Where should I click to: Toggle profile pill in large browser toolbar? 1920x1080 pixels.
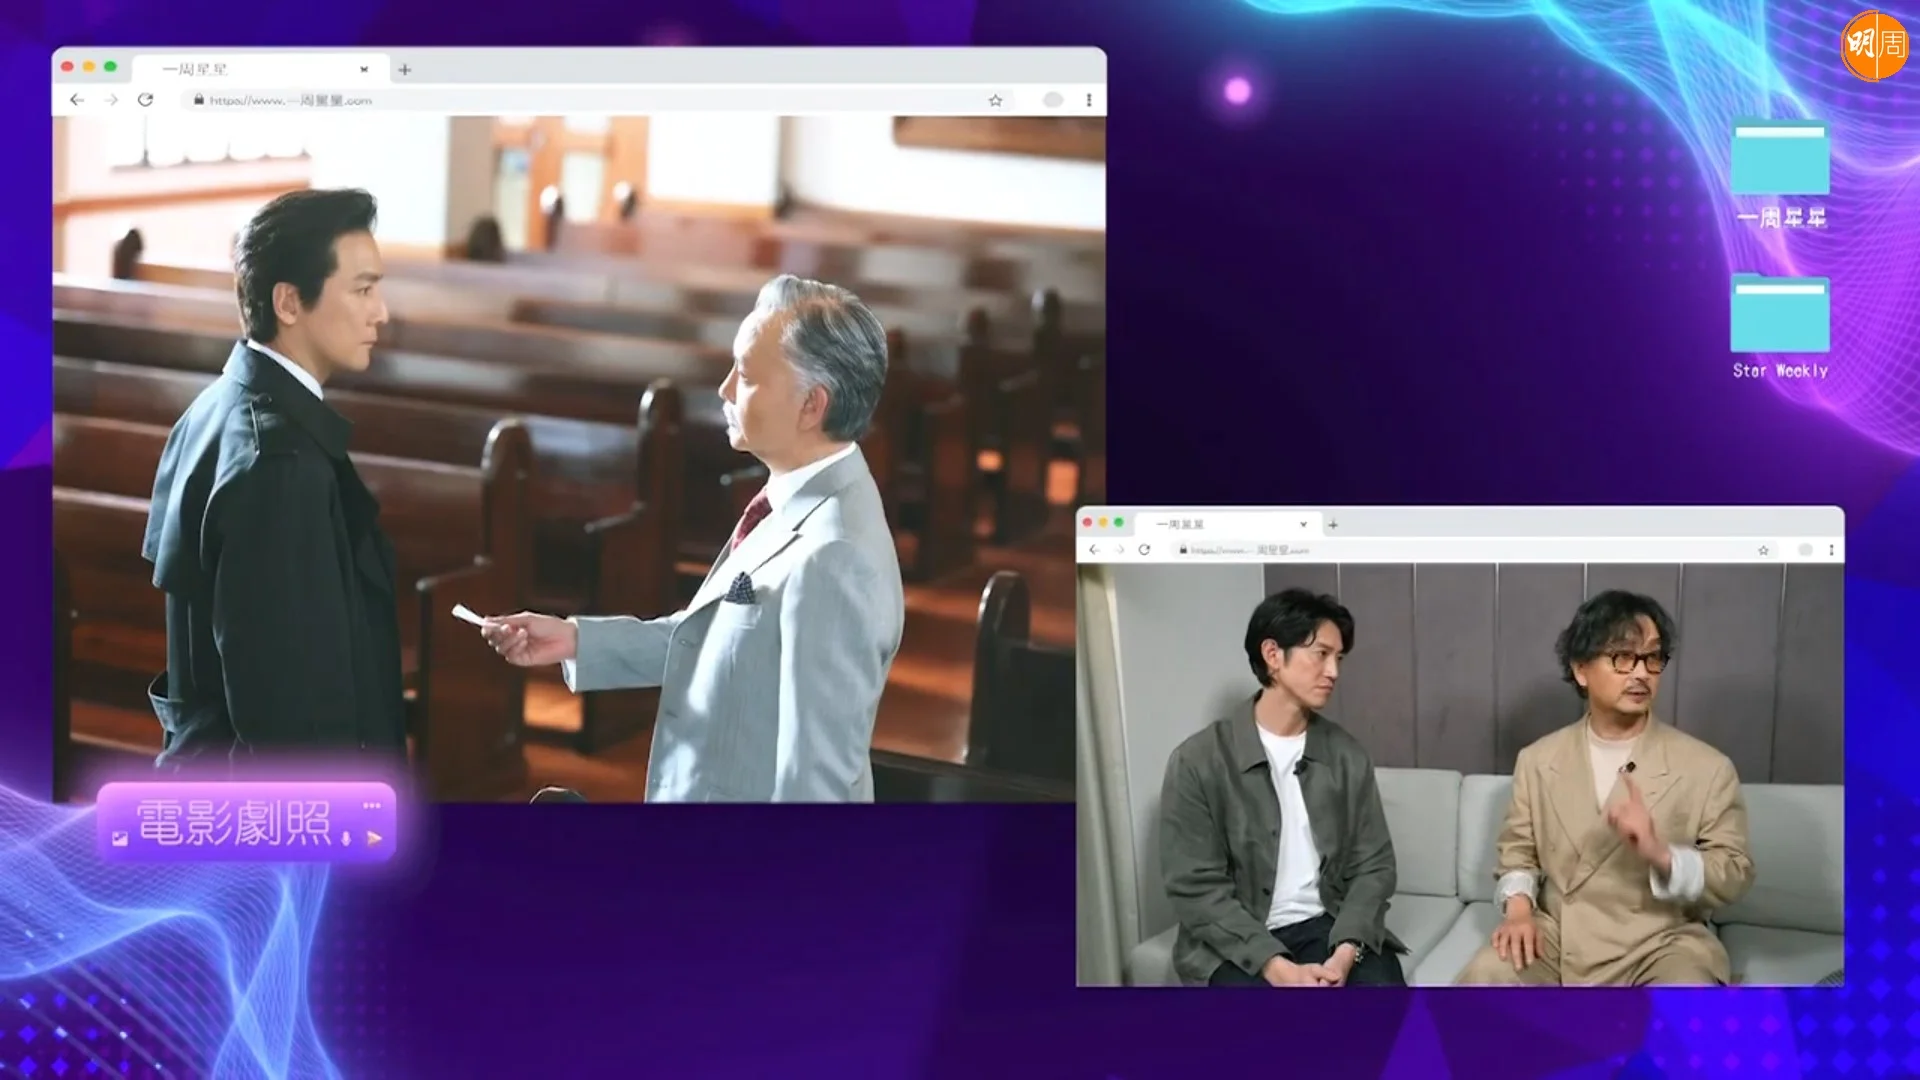pyautogui.click(x=1053, y=100)
